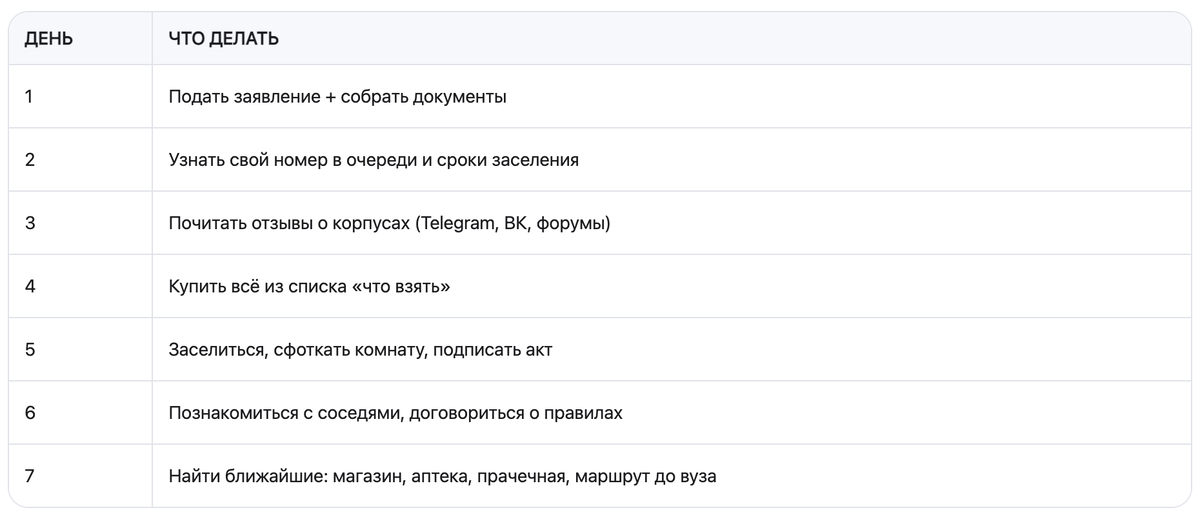Click day number 3 cell
1200x519 pixels.
[x=30, y=223]
